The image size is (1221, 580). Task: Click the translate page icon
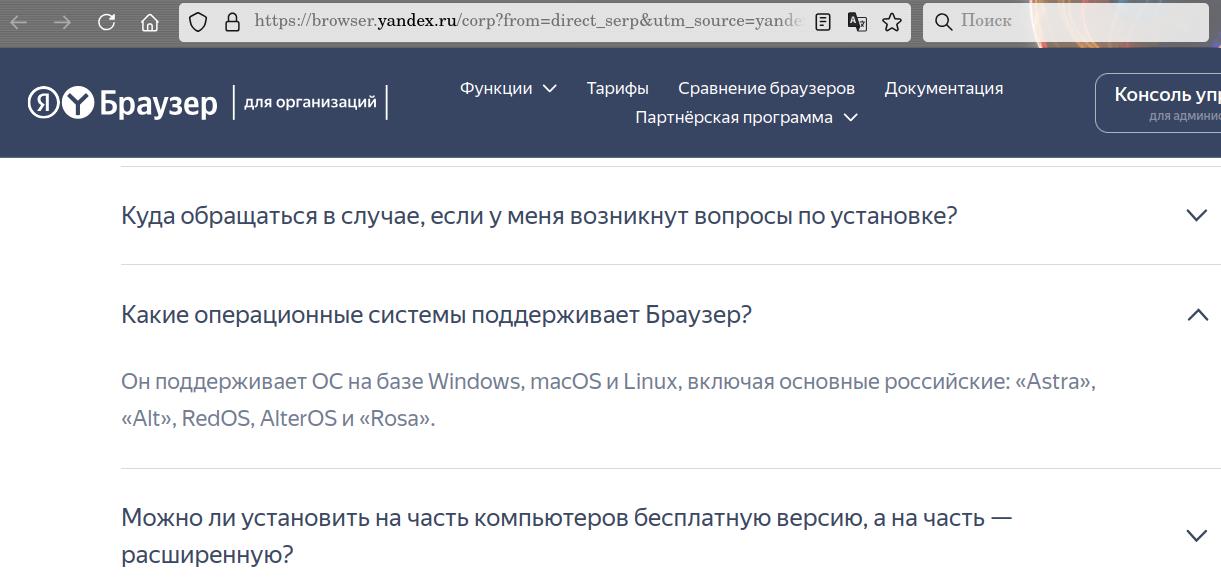[857, 22]
